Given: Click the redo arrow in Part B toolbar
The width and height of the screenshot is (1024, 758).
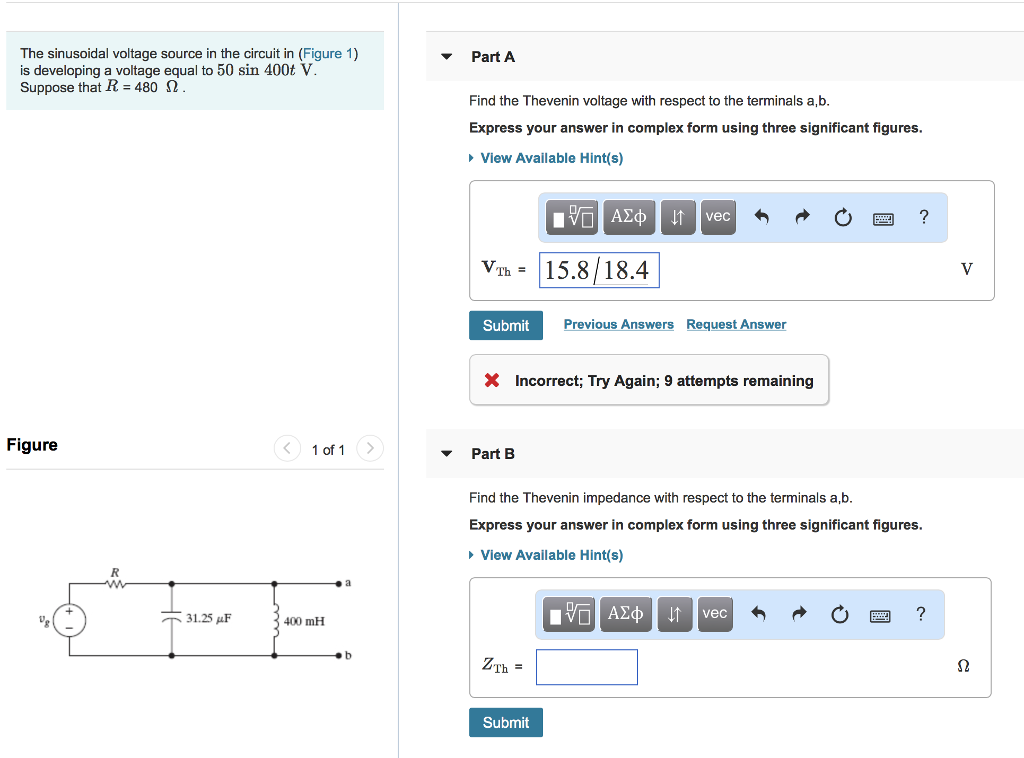Looking at the screenshot, I should click(800, 614).
